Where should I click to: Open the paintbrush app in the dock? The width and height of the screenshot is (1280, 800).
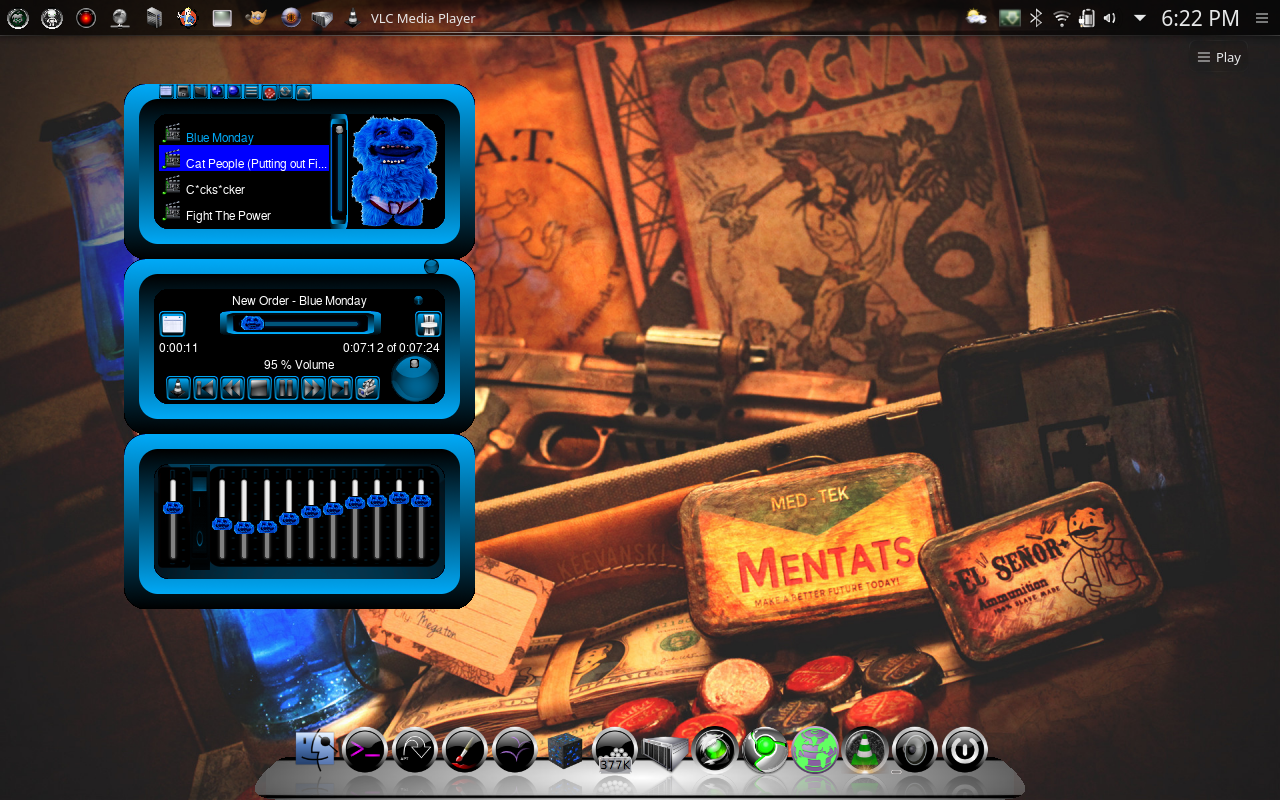click(465, 751)
